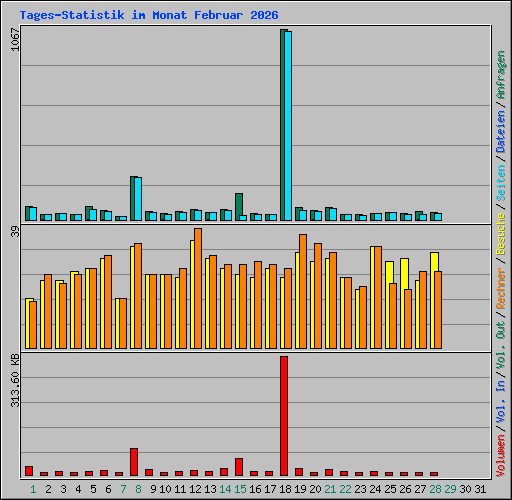
Task: Click the day 31 label on the x-axis
Action: (x=480, y=489)
